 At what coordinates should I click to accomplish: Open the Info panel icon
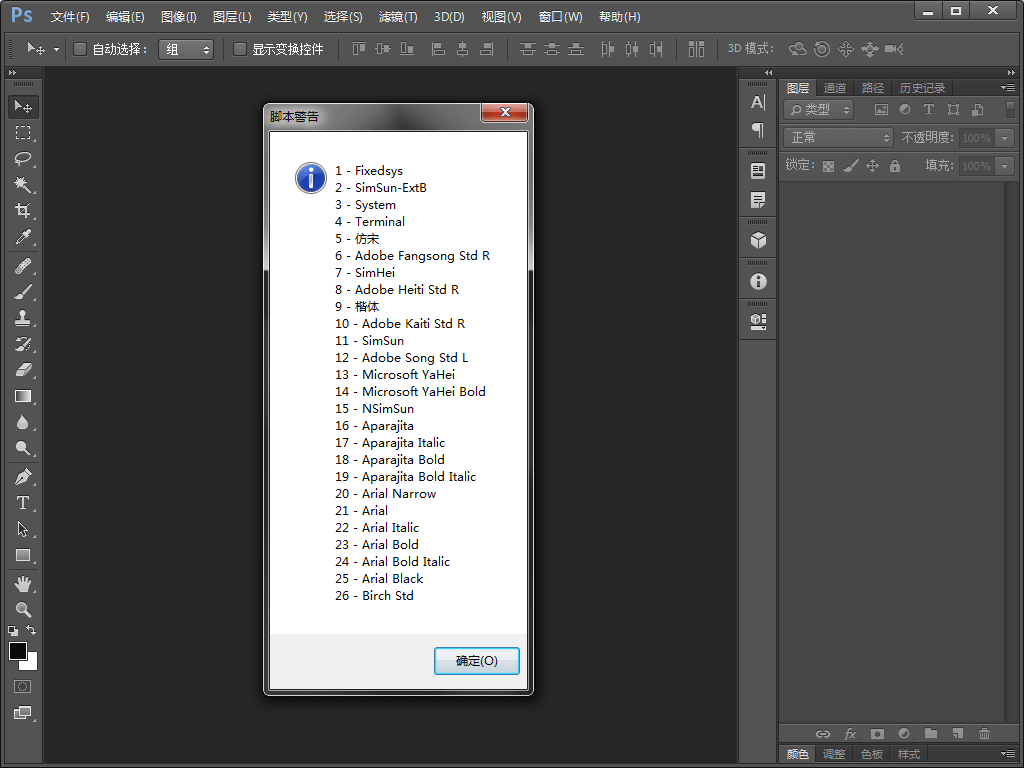pos(758,281)
